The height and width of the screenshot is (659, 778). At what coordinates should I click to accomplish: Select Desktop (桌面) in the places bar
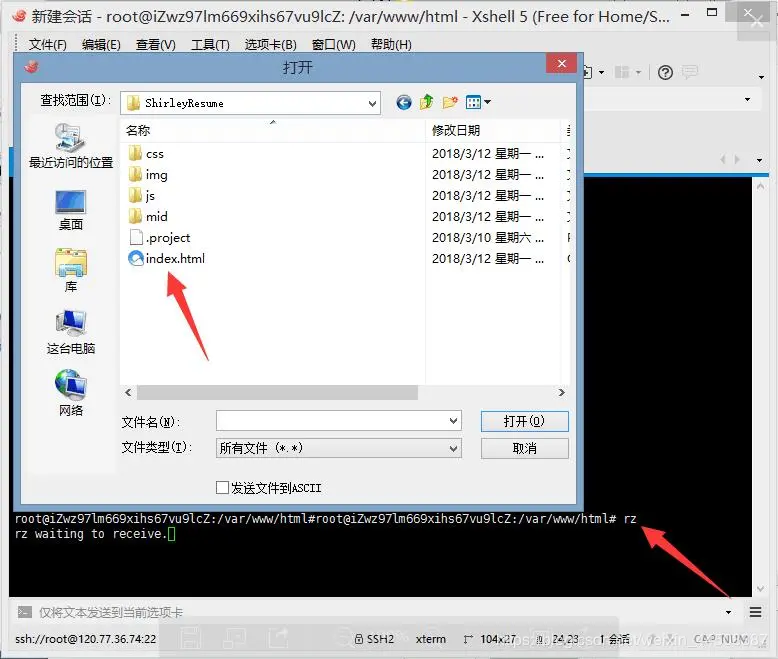pos(70,210)
